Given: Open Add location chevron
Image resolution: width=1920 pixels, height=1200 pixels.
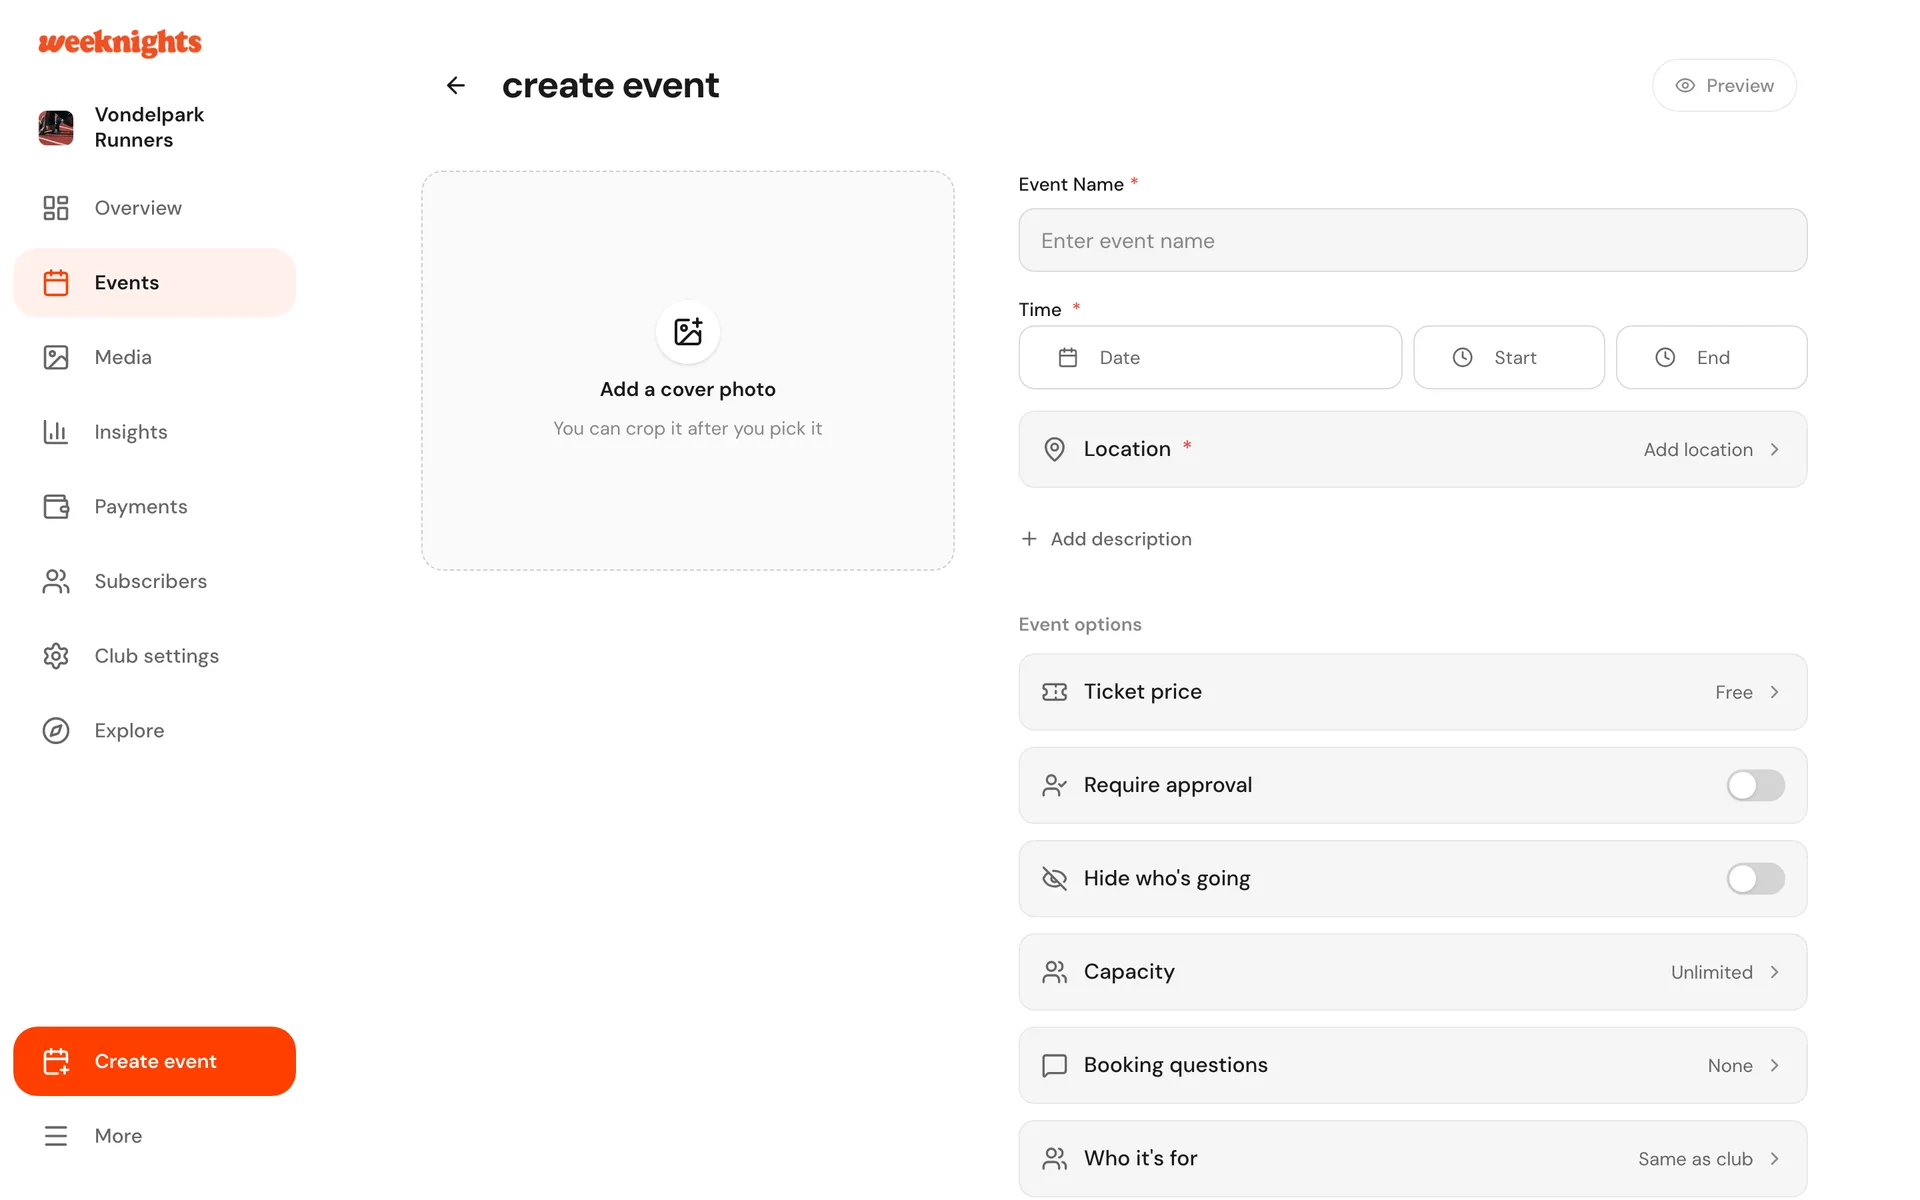Looking at the screenshot, I should tap(1775, 450).
